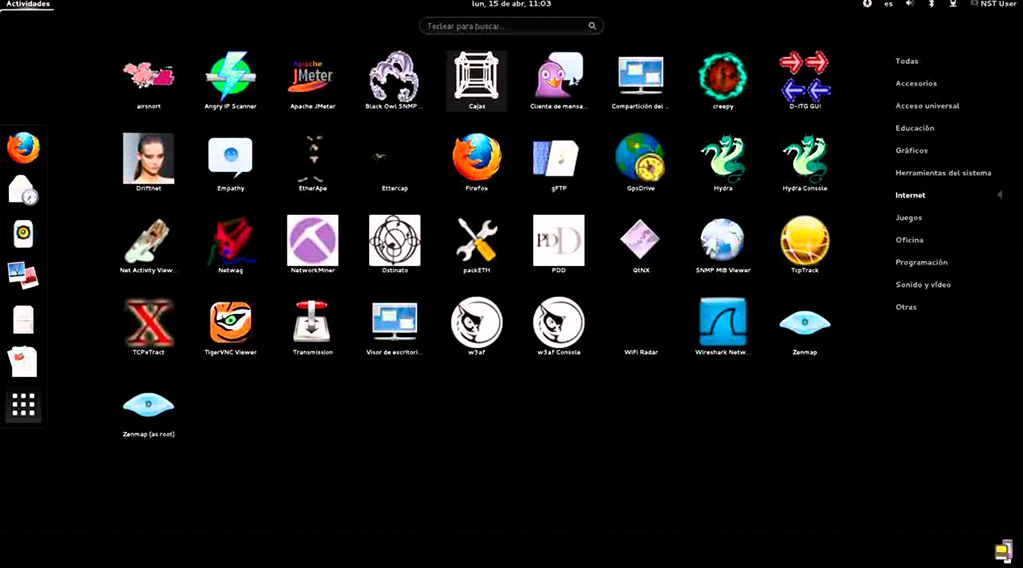Select the Todas category
This screenshot has height=568, width=1023.
pyautogui.click(x=907, y=61)
